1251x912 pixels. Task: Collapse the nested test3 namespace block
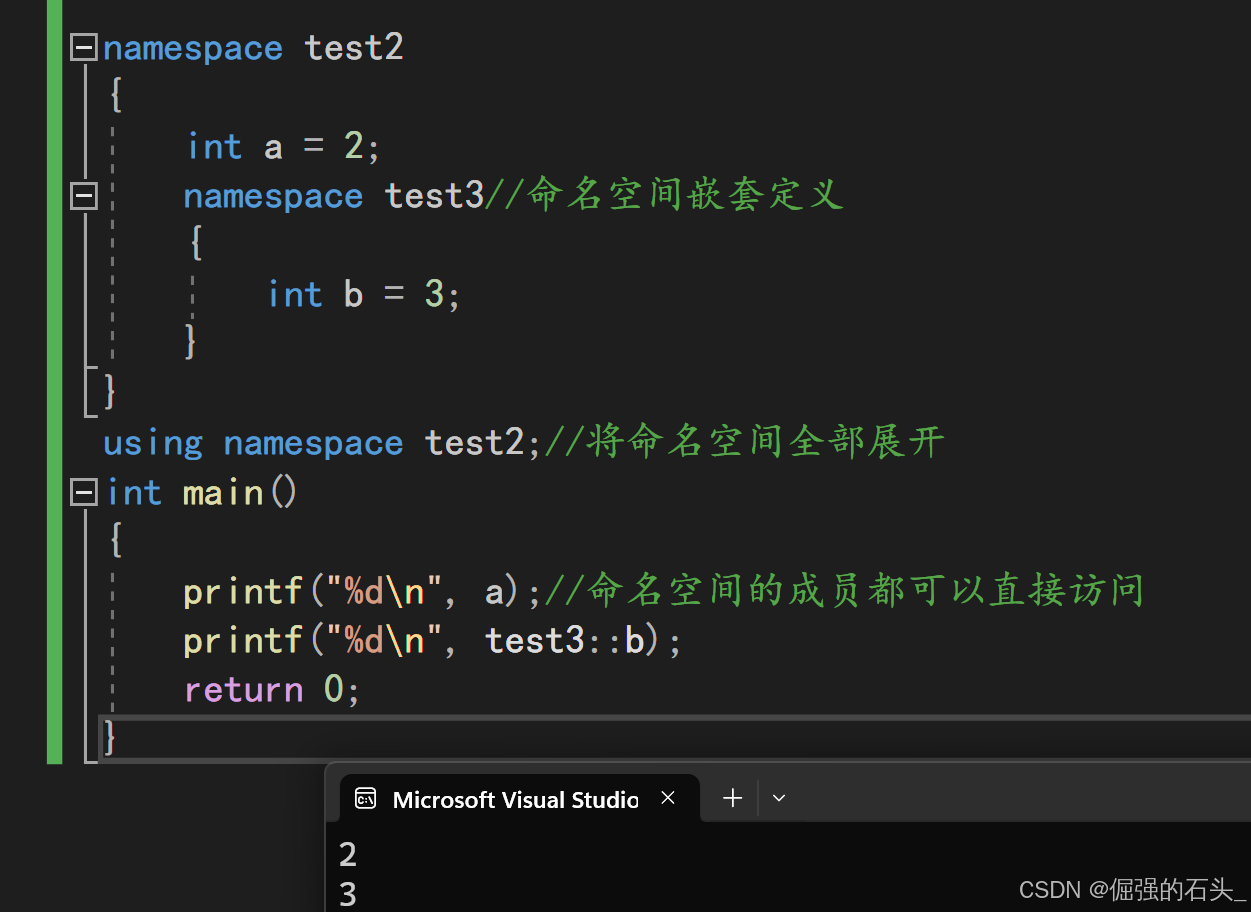84,196
